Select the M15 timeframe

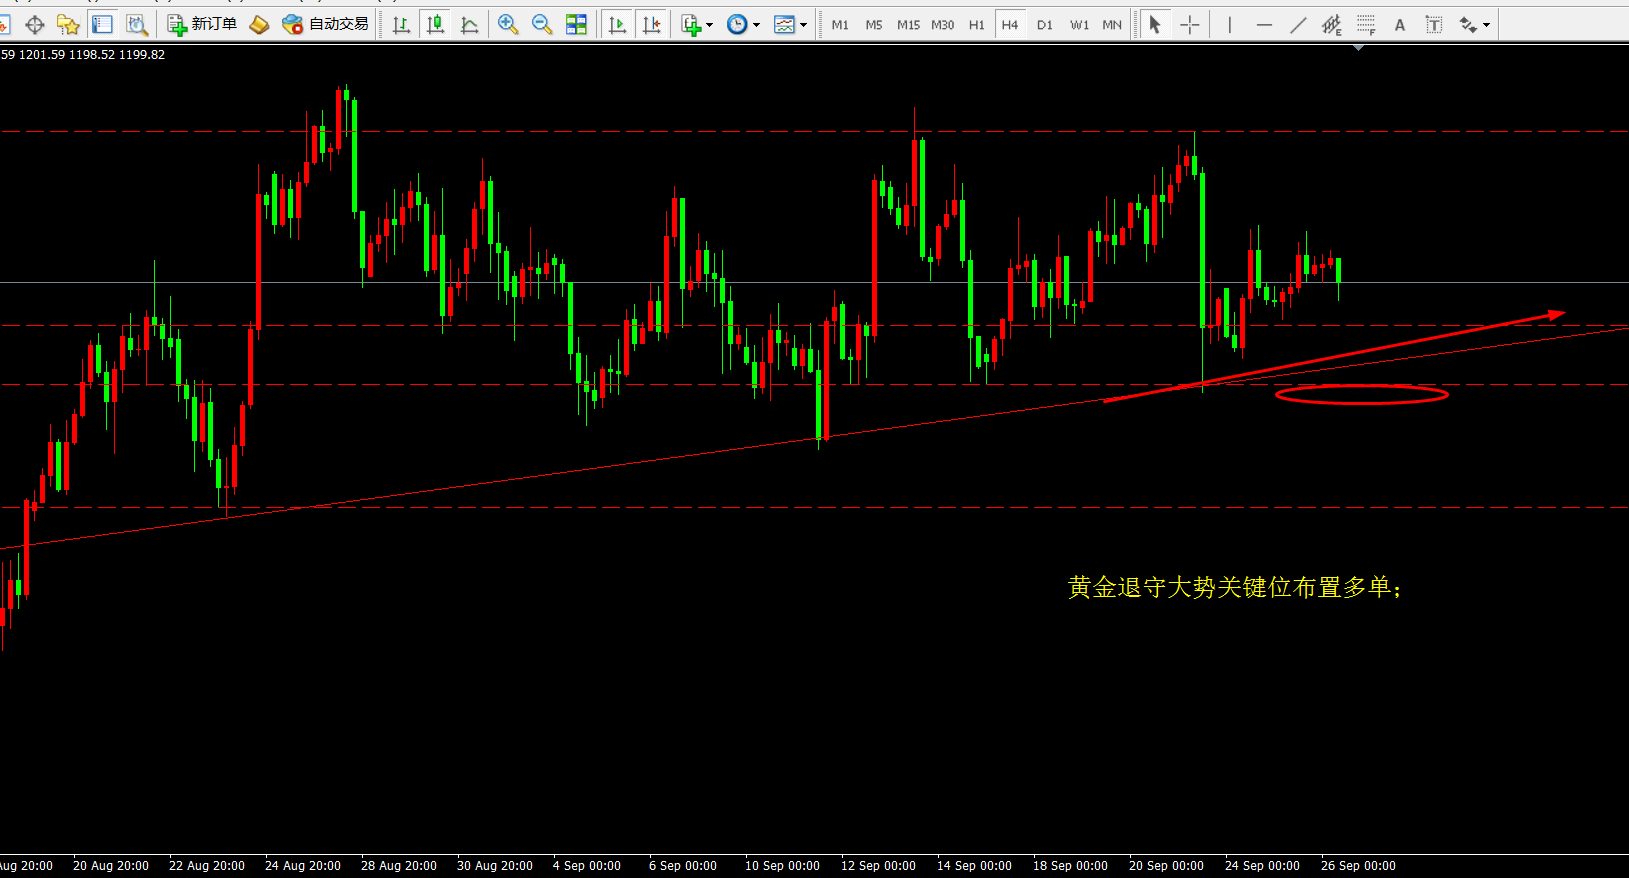pyautogui.click(x=908, y=25)
